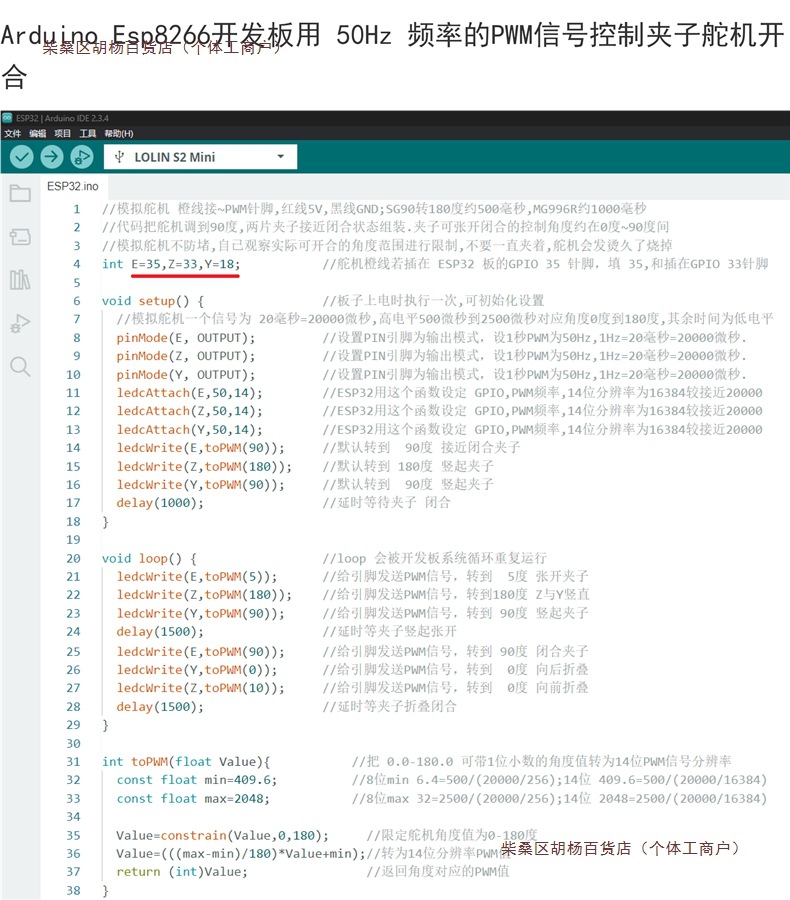The width and height of the screenshot is (790, 900).
Task: Open the Boards Manager sidebar icon
Action: (x=20, y=236)
